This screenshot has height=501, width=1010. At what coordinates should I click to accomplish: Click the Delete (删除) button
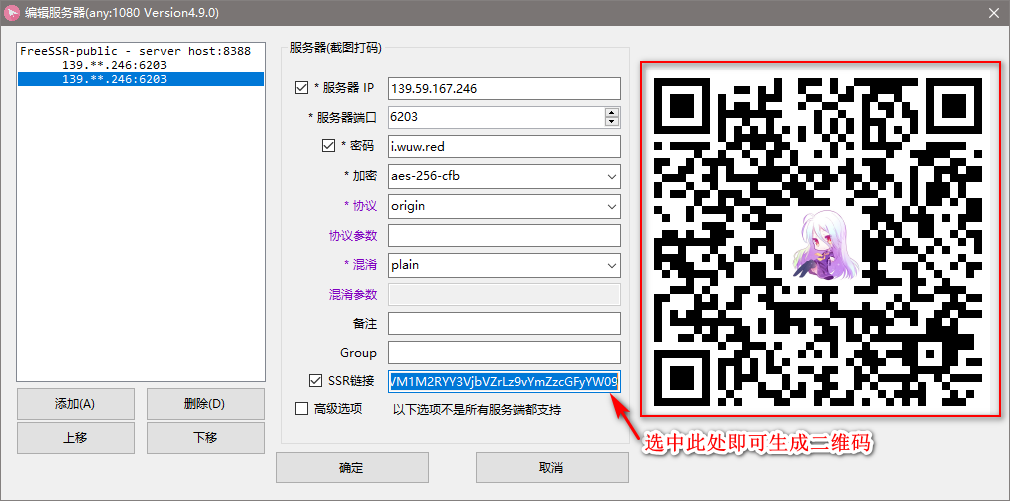coord(205,404)
